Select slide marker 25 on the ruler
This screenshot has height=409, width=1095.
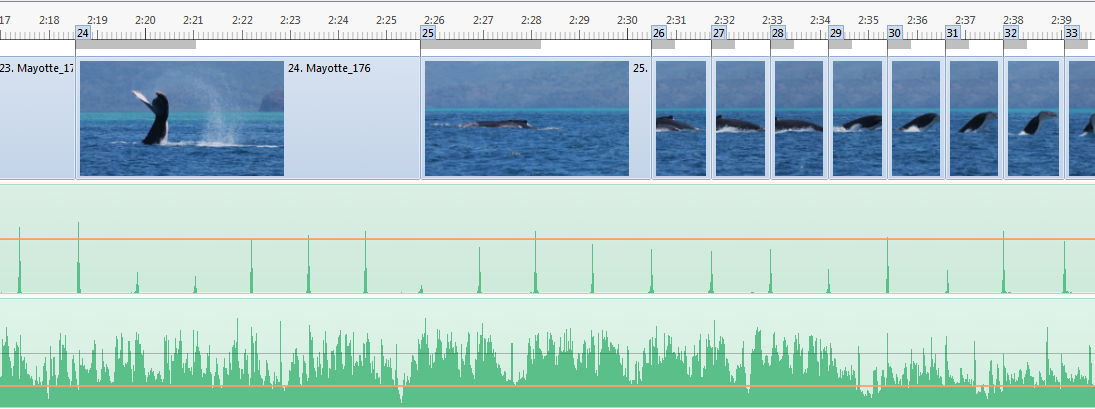pos(428,33)
